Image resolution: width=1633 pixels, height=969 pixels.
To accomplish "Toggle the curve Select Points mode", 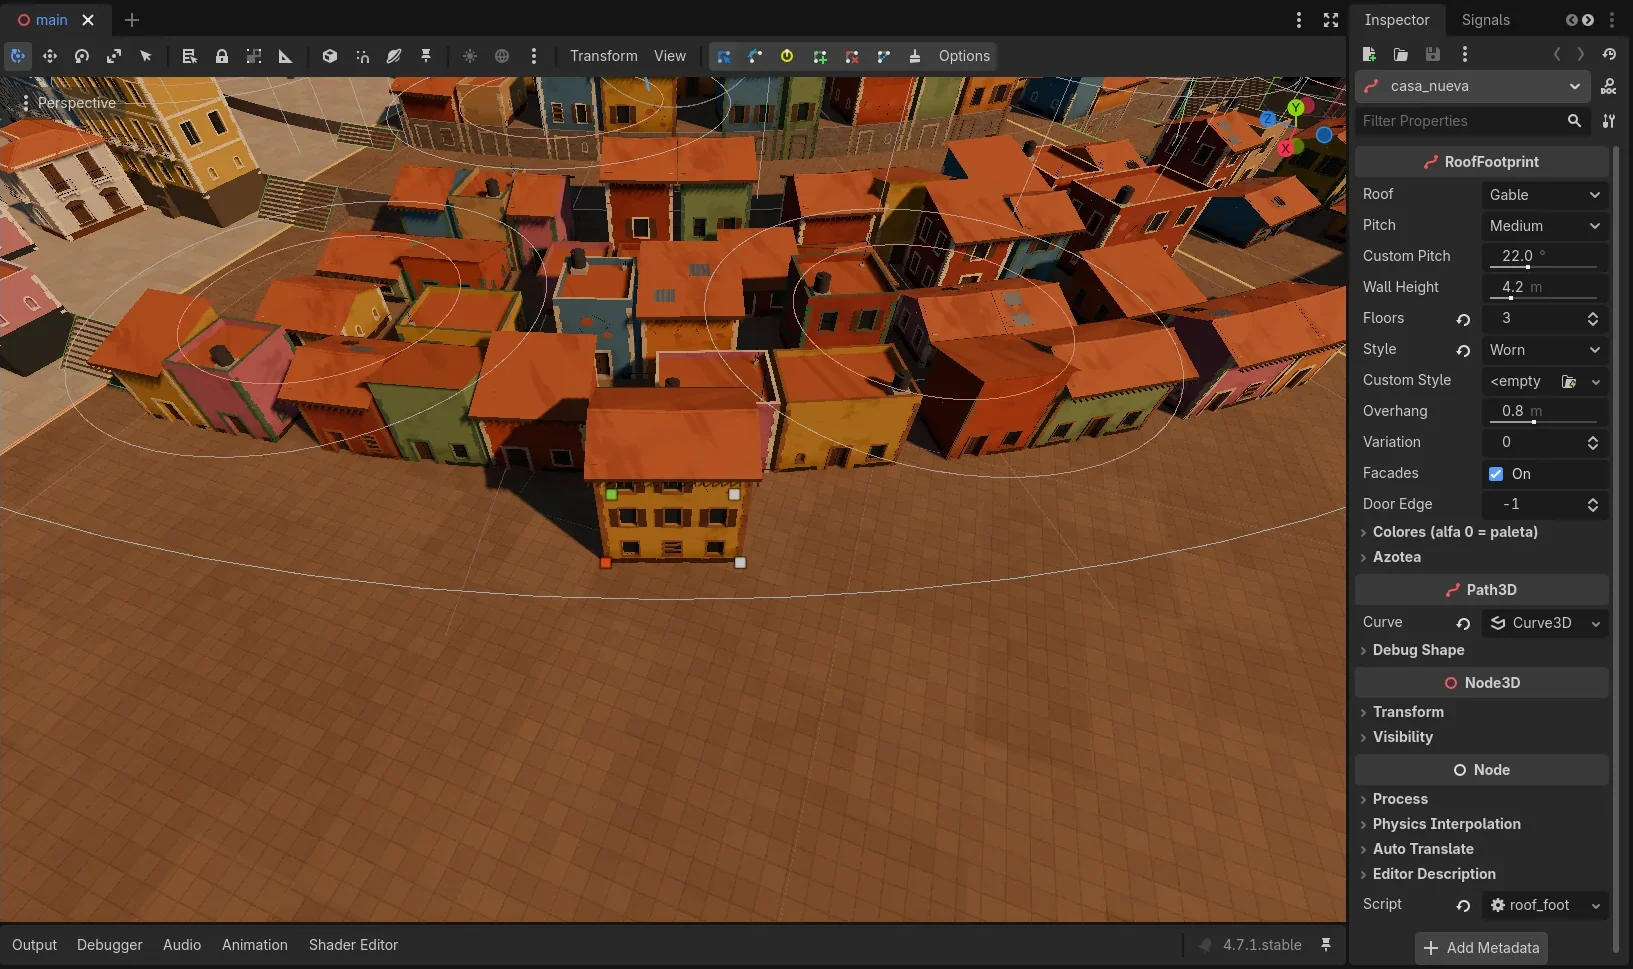I will pyautogui.click(x=724, y=56).
